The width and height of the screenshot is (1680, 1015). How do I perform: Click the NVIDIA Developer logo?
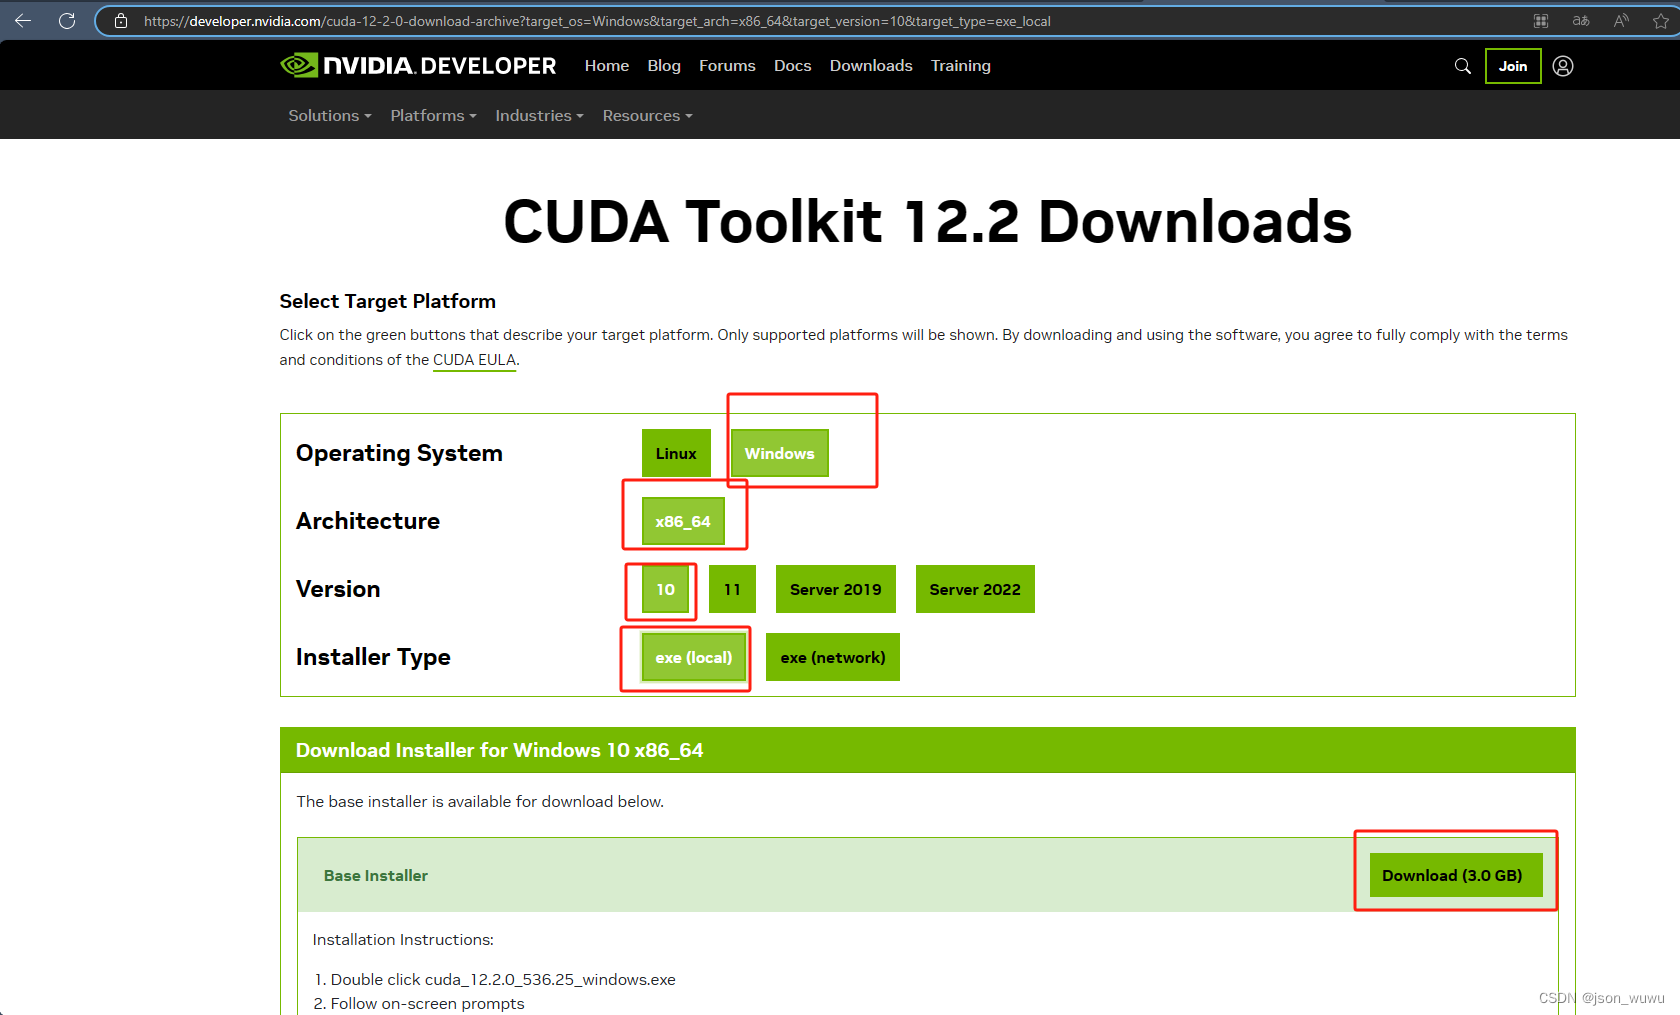point(418,66)
